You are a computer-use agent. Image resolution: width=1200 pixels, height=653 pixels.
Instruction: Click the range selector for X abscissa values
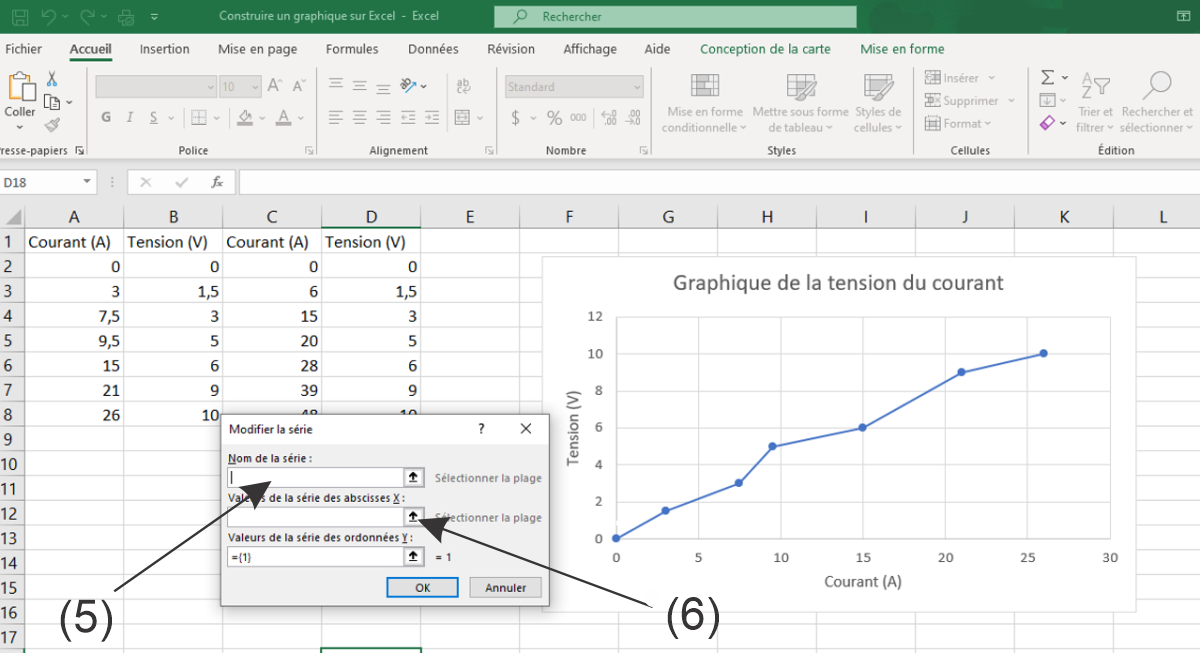[x=412, y=517]
